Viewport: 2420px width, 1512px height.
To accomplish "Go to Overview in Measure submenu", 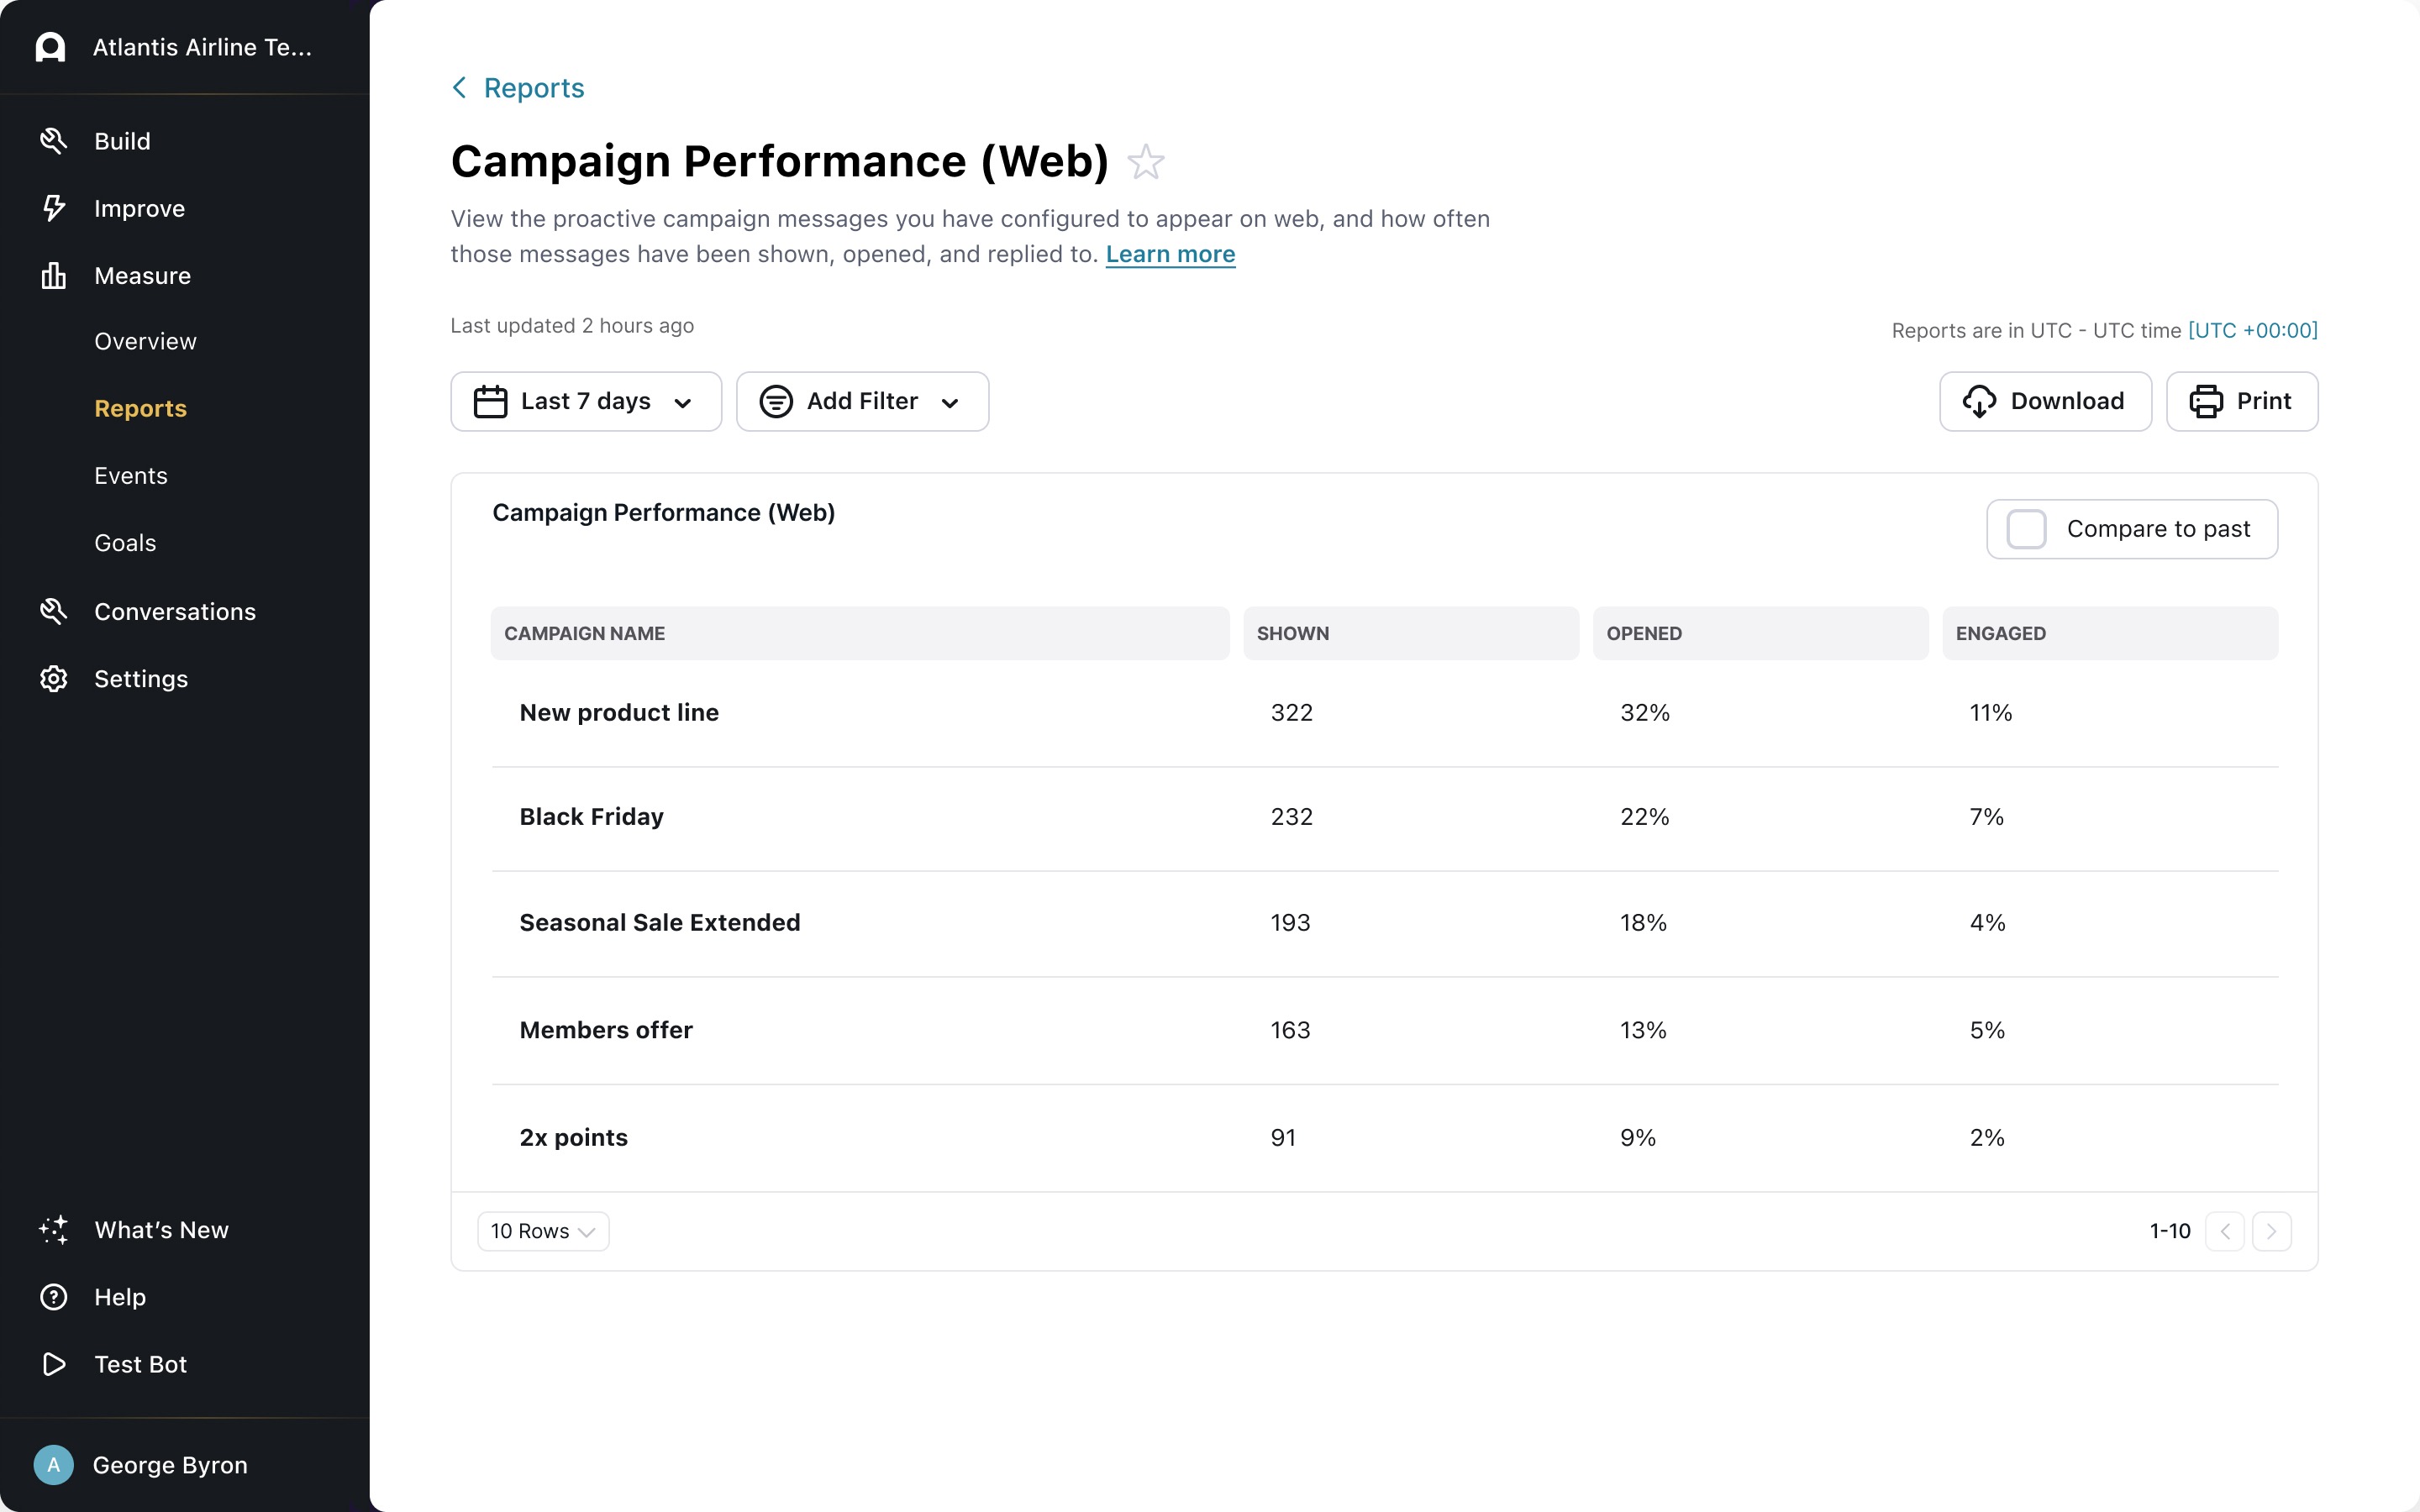I will pyautogui.click(x=145, y=342).
